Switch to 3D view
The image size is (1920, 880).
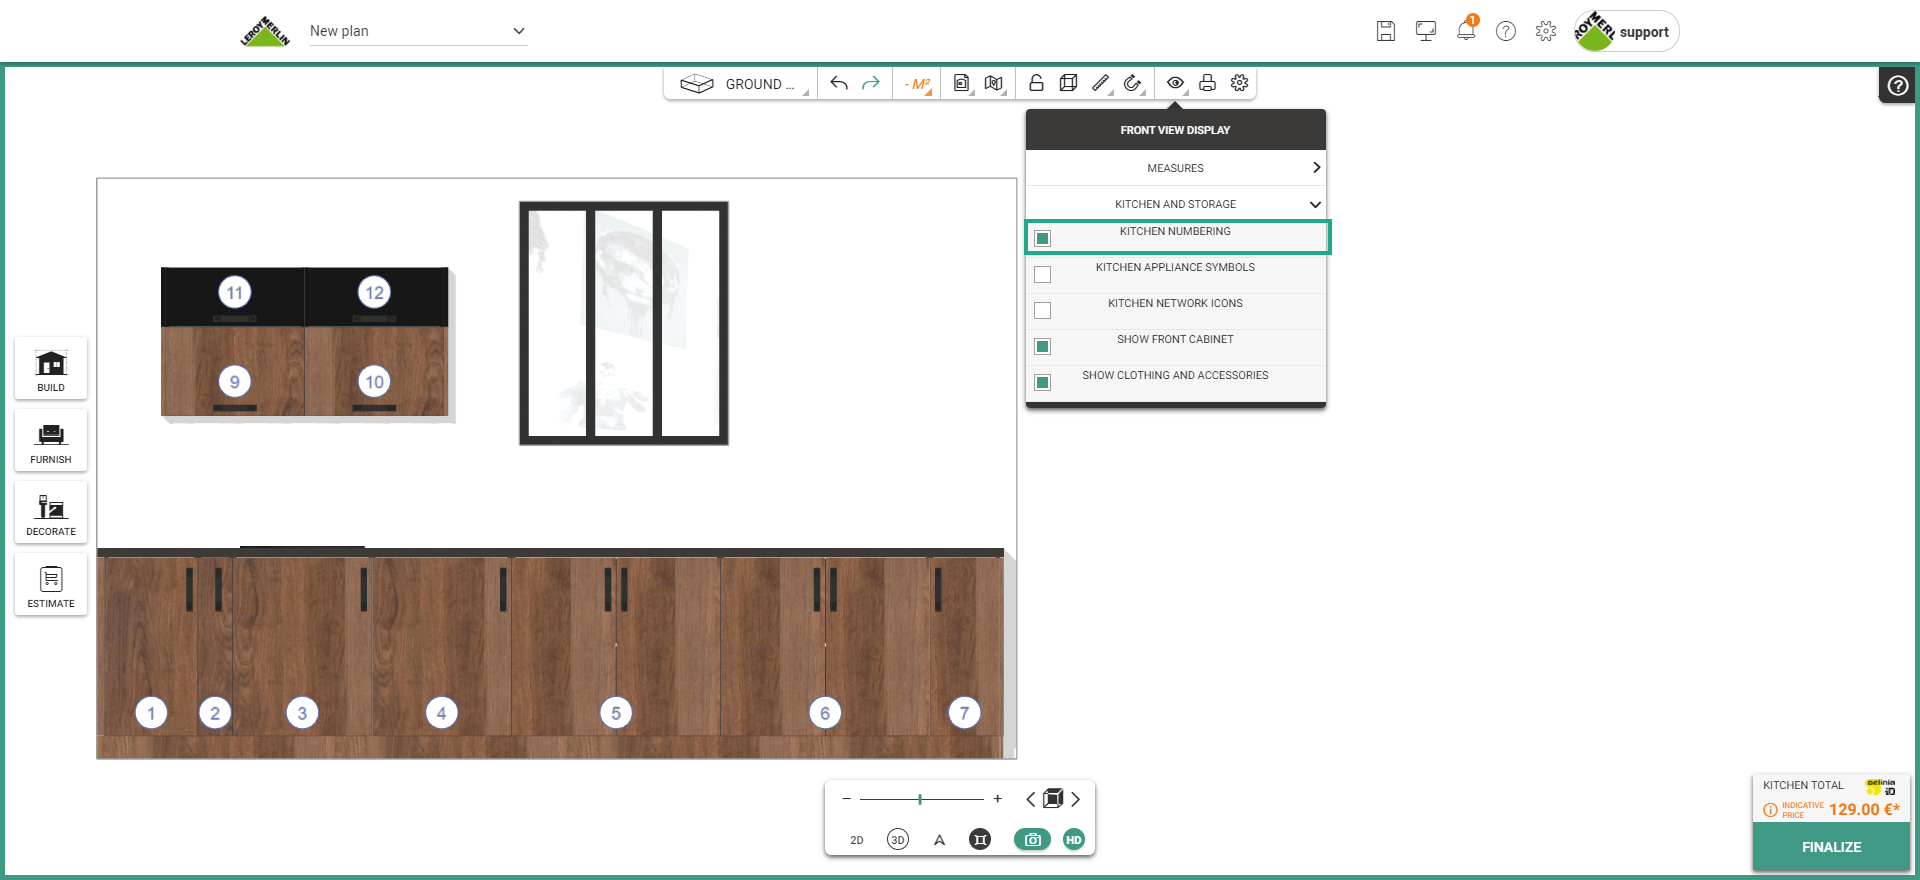click(x=898, y=840)
